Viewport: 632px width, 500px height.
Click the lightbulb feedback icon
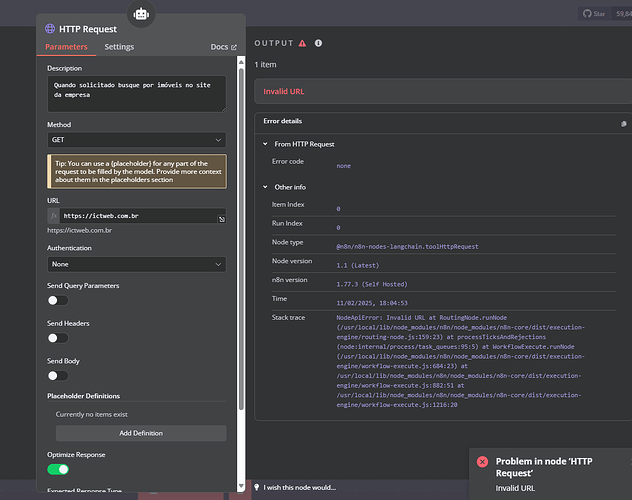coord(257,488)
